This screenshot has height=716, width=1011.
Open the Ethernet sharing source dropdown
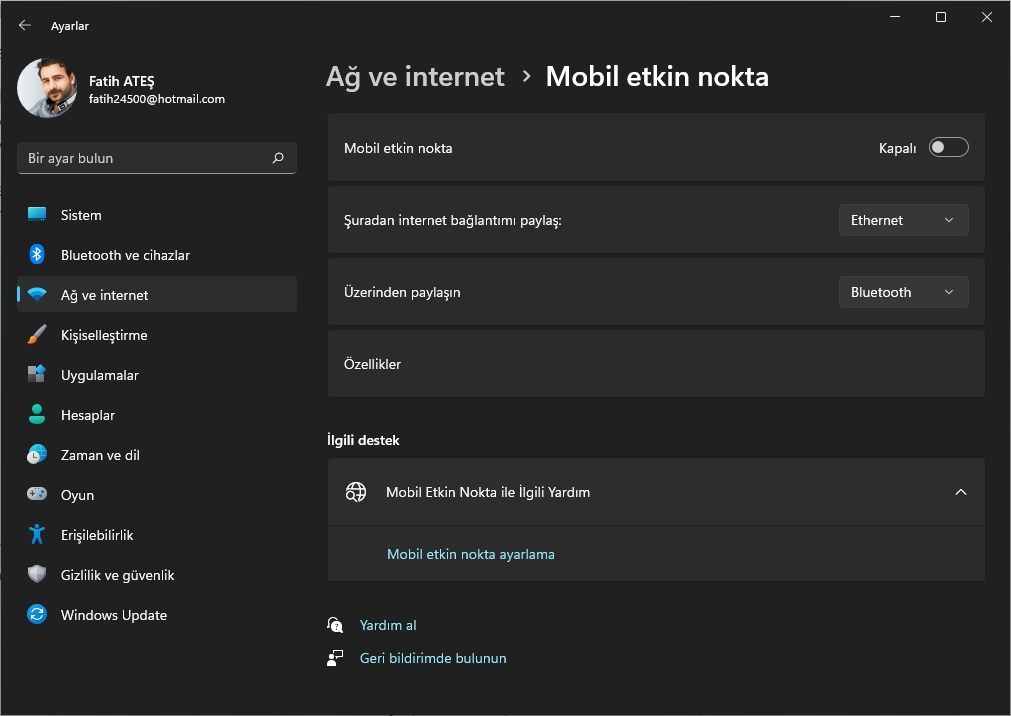(903, 219)
